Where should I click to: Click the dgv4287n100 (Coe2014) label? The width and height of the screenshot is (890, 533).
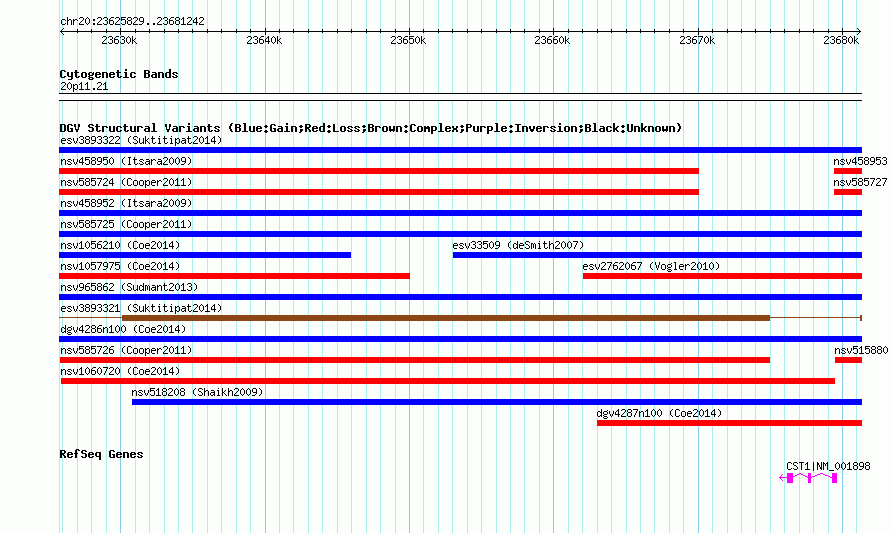point(660,413)
